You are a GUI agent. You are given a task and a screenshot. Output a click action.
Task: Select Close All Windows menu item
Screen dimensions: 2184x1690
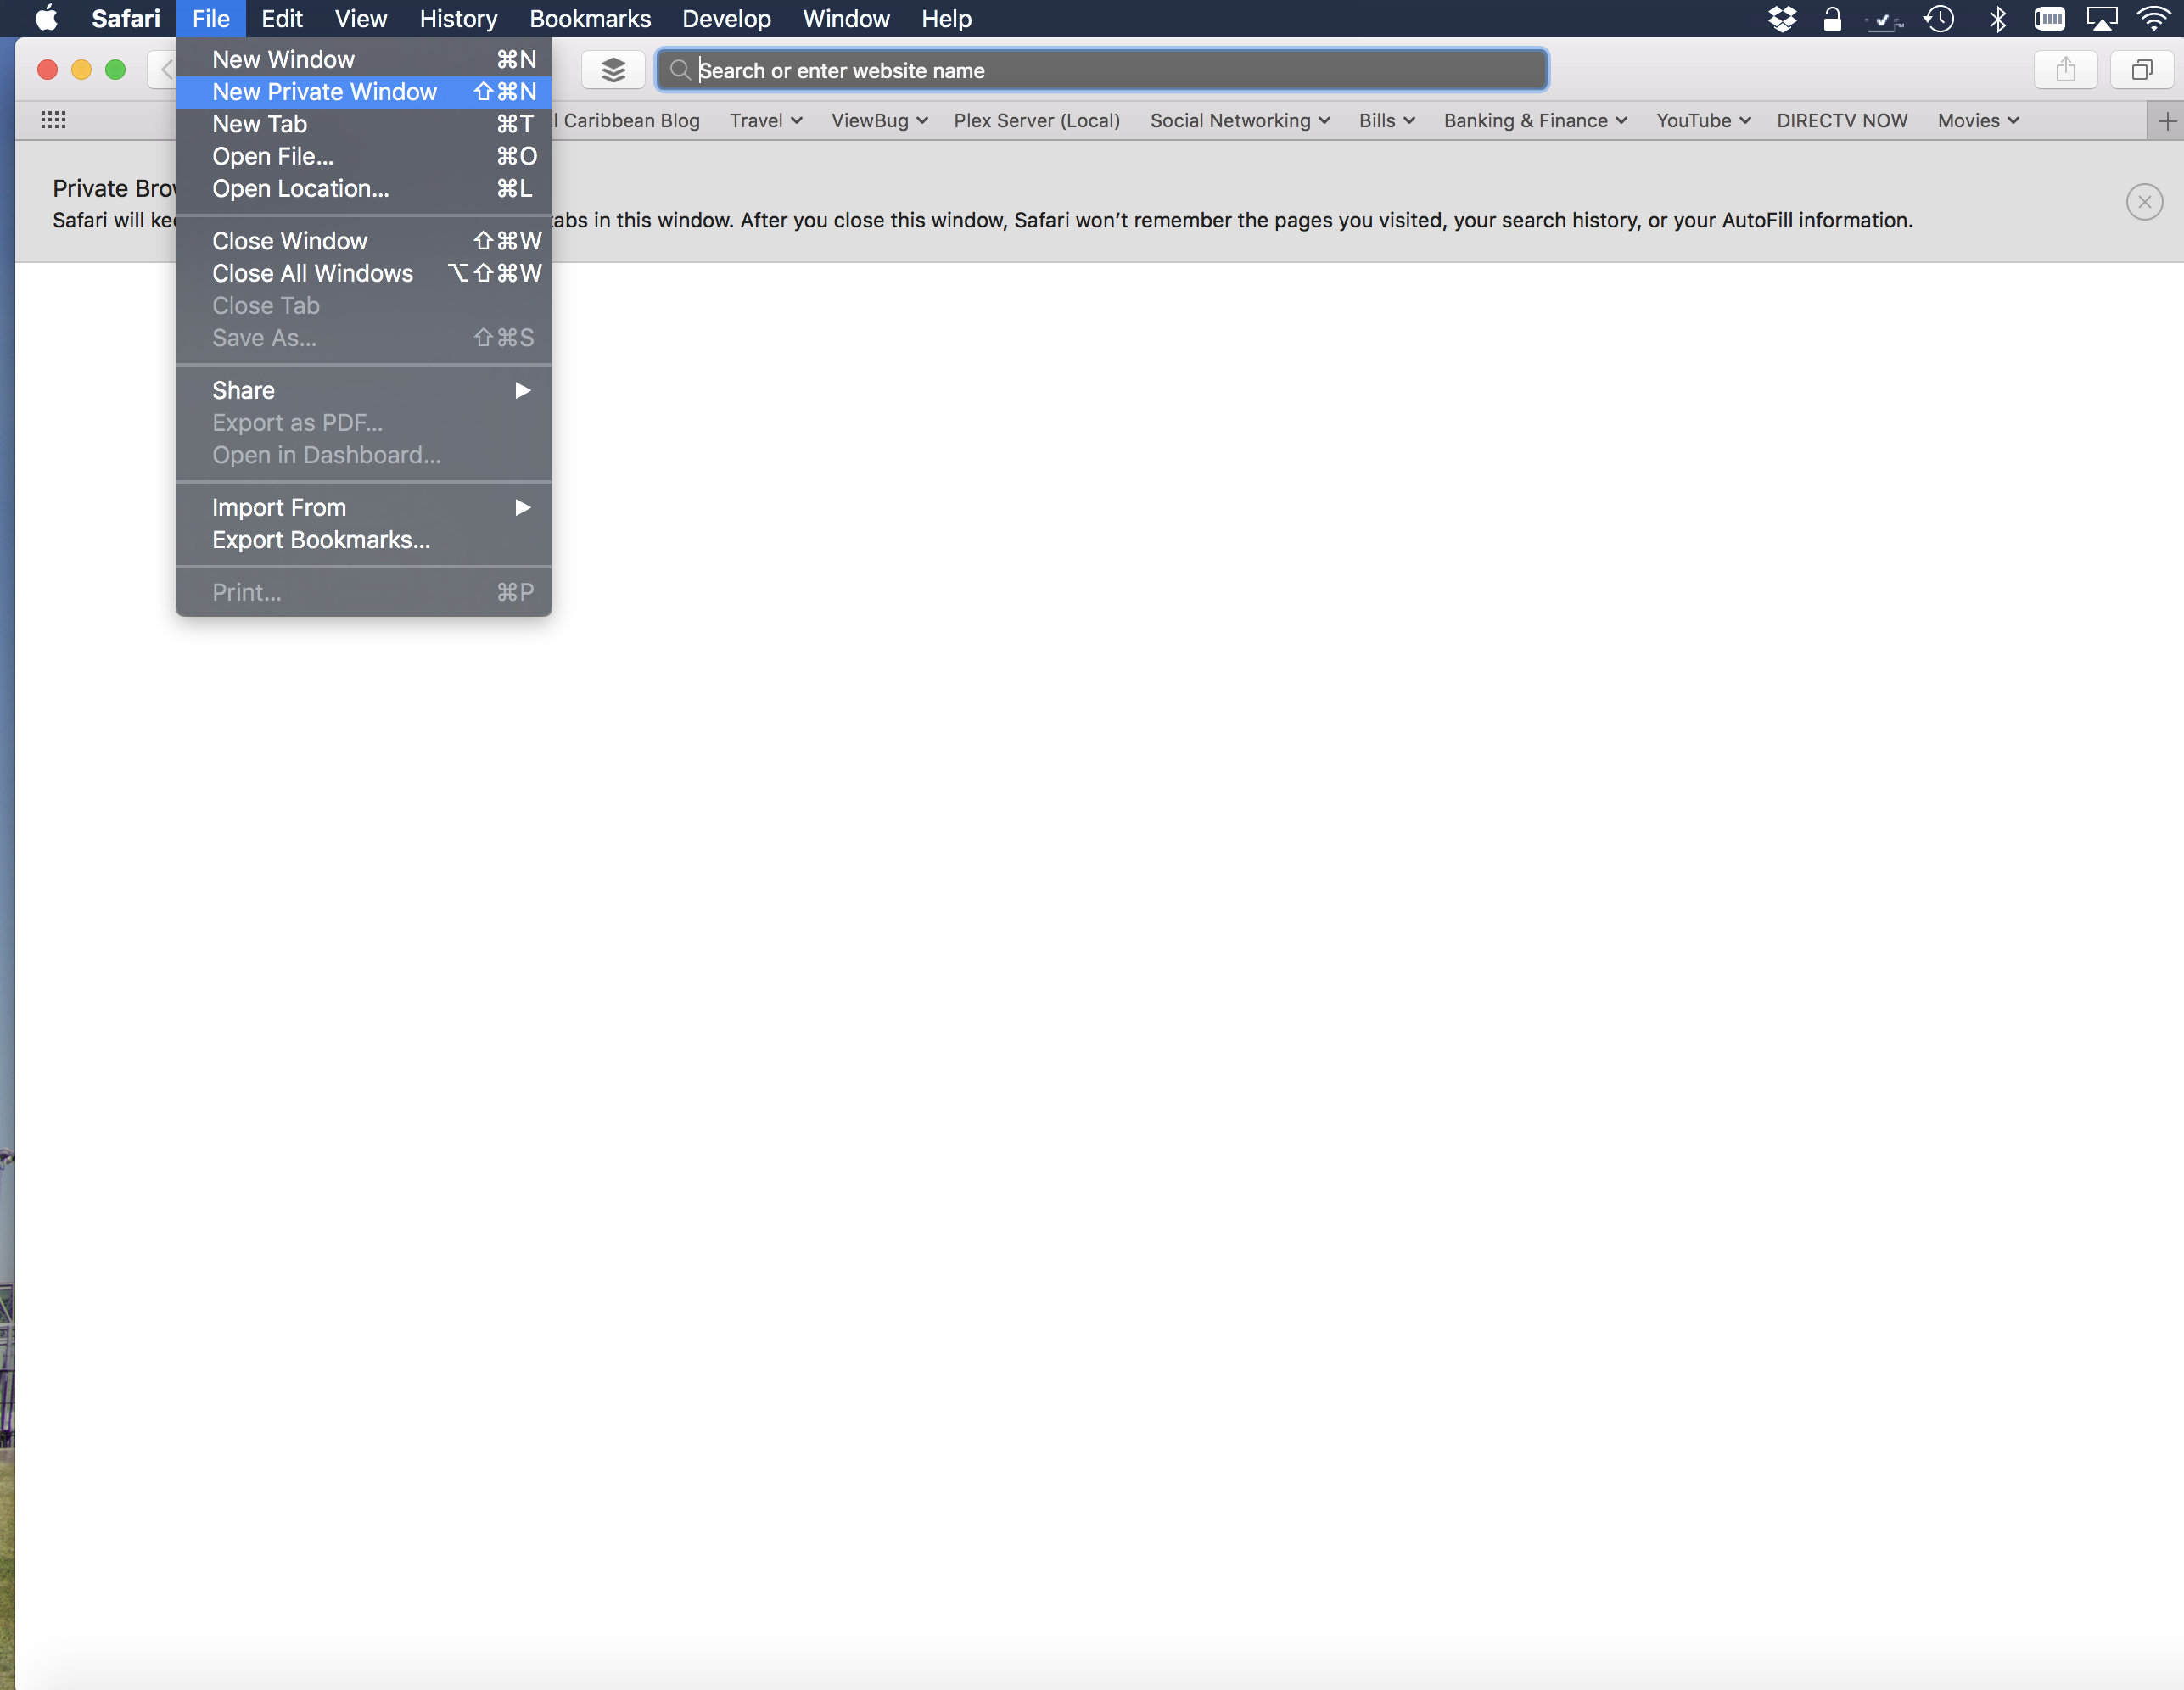click(x=364, y=274)
